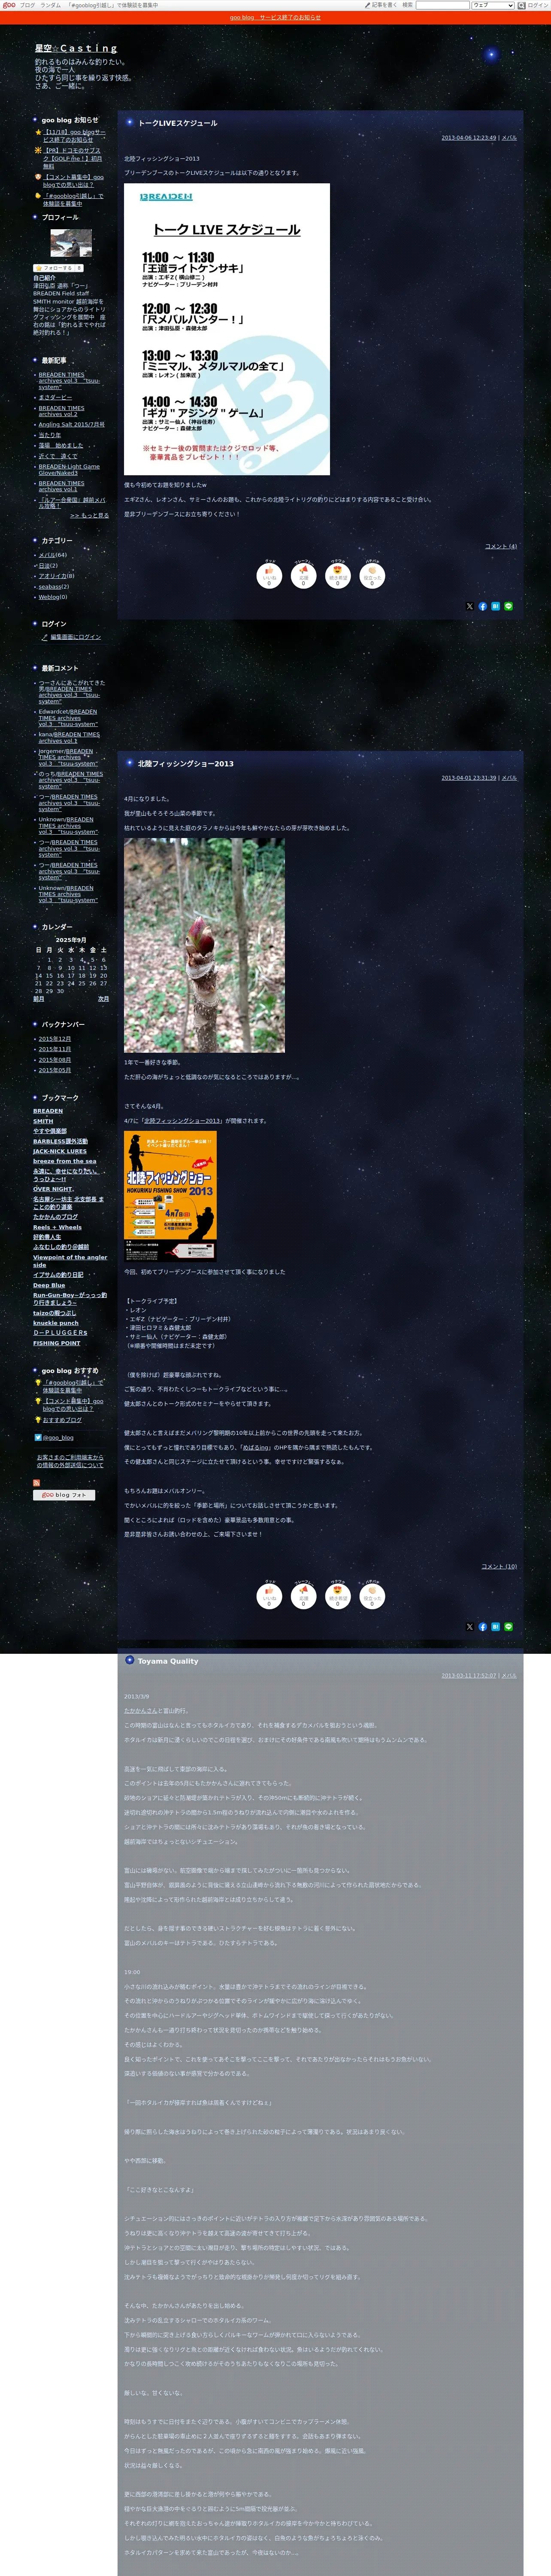
Task: Click the search text field in top bar
Action: 442,5
